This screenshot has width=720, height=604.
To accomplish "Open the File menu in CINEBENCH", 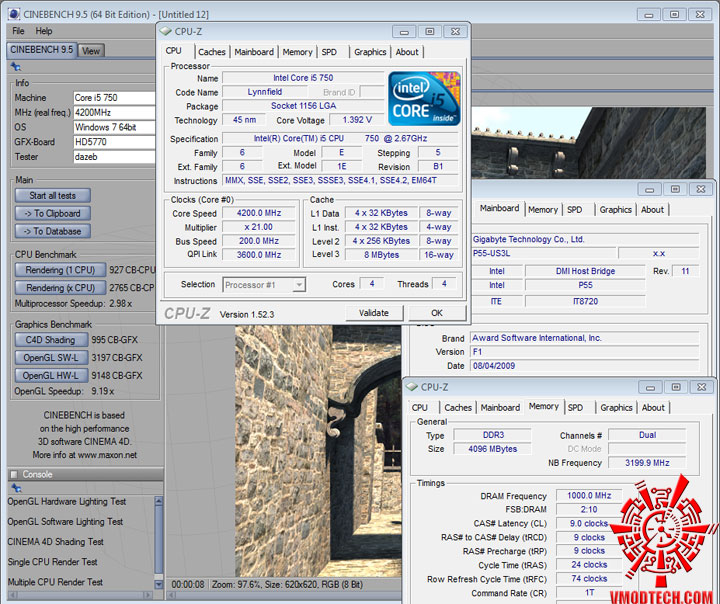I will pos(19,31).
